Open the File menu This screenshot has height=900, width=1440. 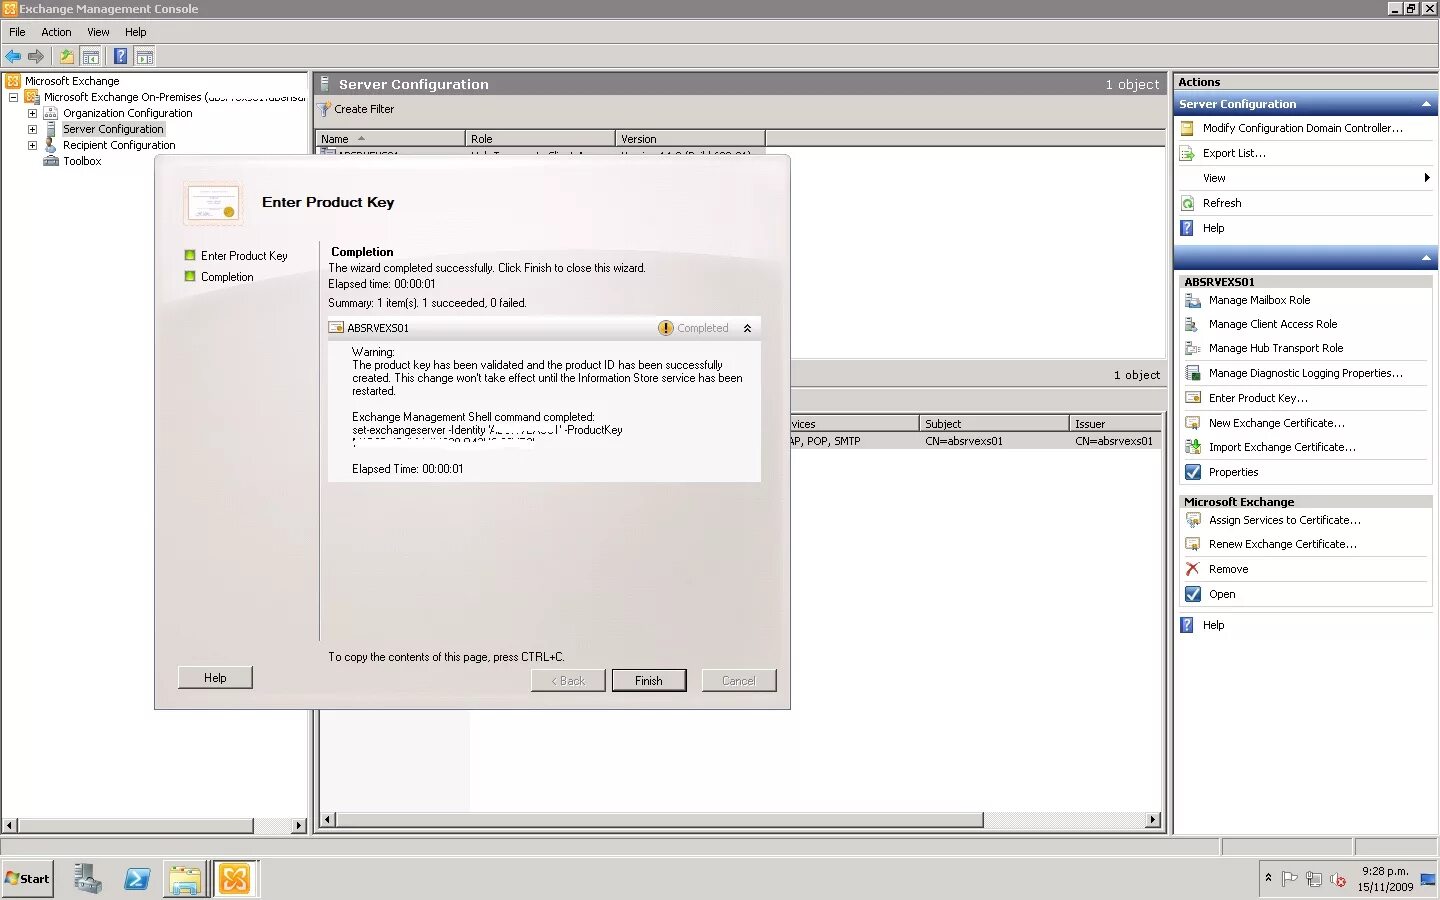tap(17, 32)
